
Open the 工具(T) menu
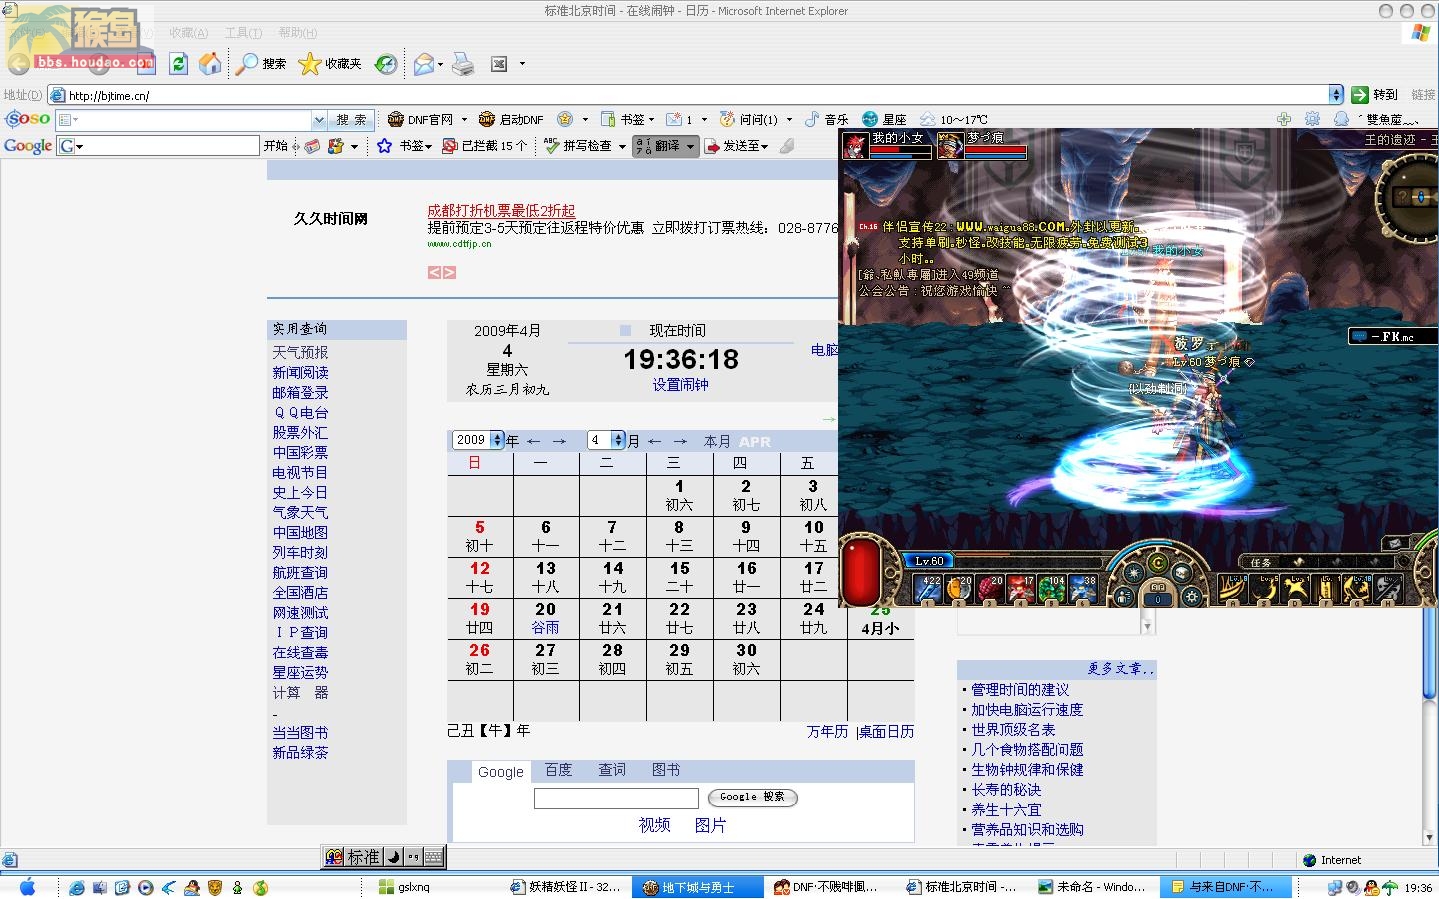[x=243, y=33]
